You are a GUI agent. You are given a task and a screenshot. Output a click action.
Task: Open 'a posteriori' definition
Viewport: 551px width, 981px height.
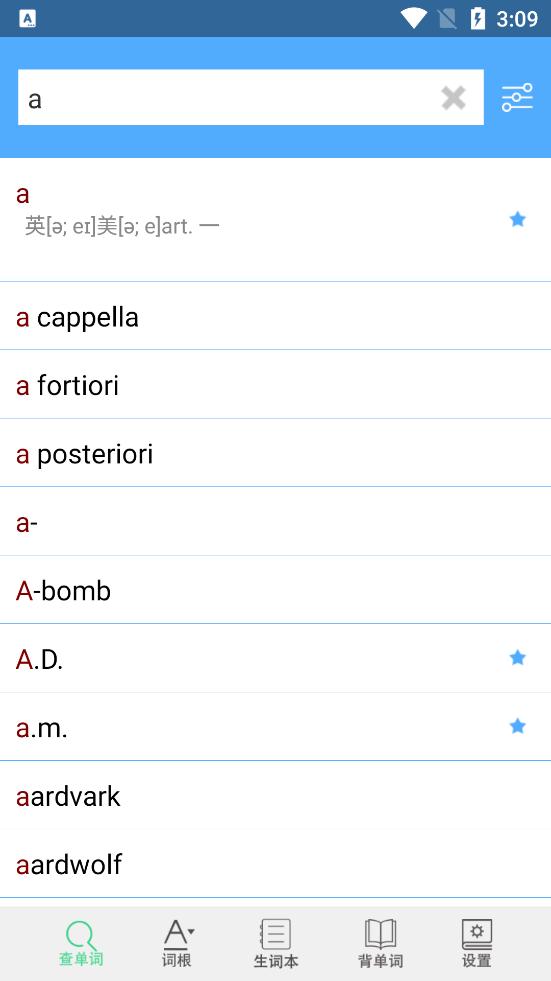(x=275, y=452)
